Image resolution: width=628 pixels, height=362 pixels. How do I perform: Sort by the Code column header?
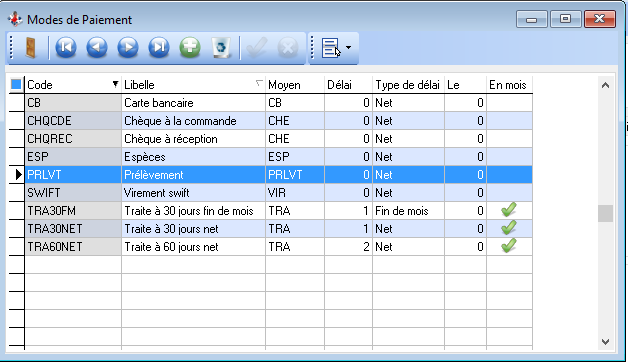pyautogui.click(x=73, y=85)
